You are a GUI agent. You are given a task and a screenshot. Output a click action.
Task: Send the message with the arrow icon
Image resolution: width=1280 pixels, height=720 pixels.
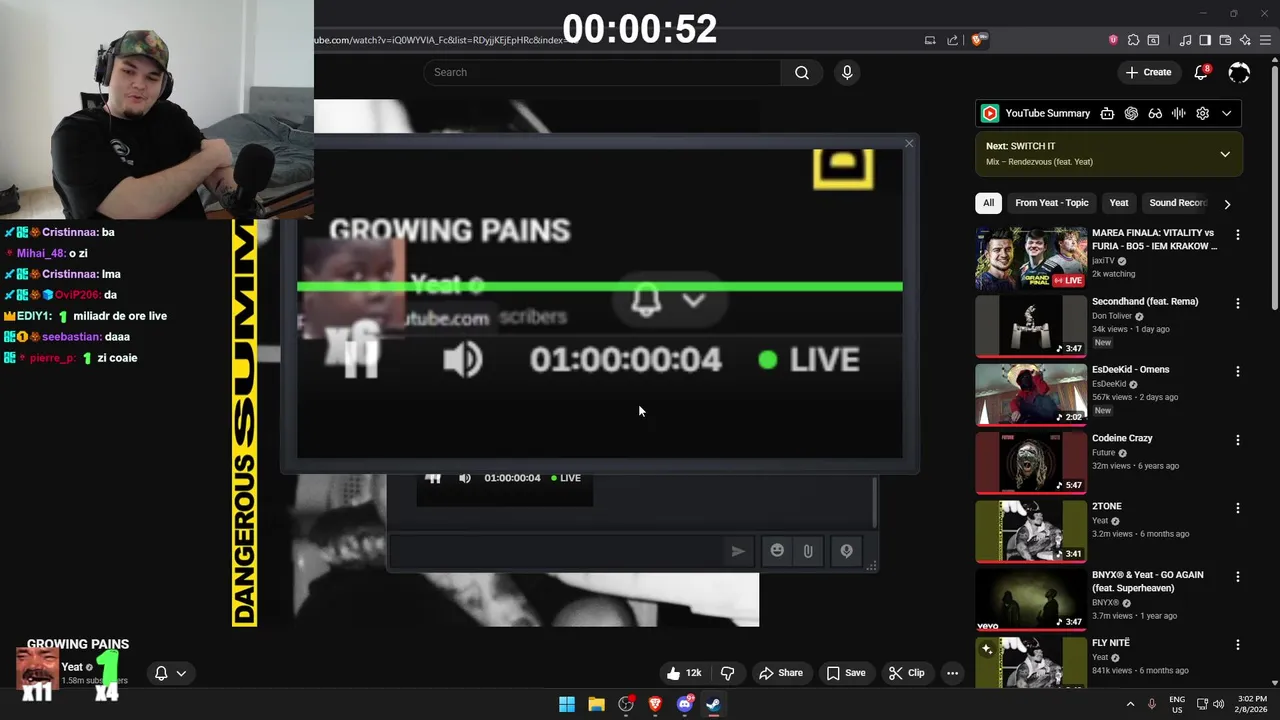click(x=738, y=551)
